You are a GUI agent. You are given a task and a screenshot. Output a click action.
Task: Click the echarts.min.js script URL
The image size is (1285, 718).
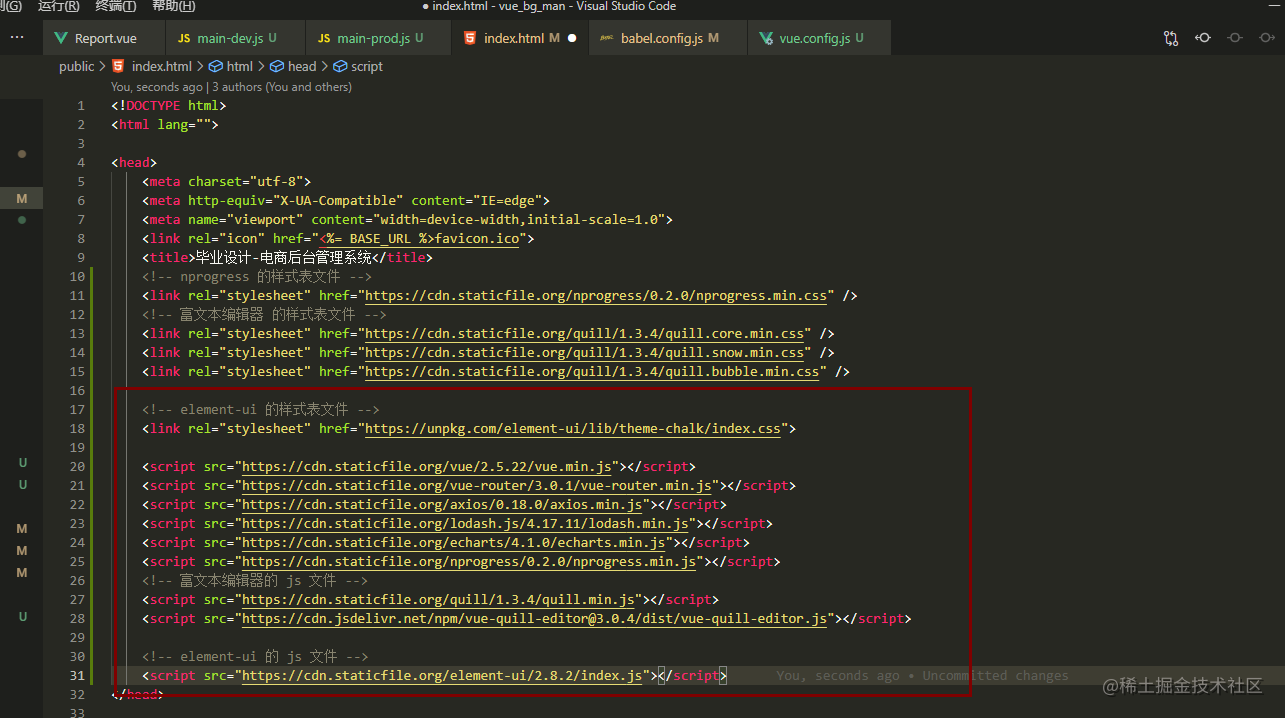[x=453, y=543]
